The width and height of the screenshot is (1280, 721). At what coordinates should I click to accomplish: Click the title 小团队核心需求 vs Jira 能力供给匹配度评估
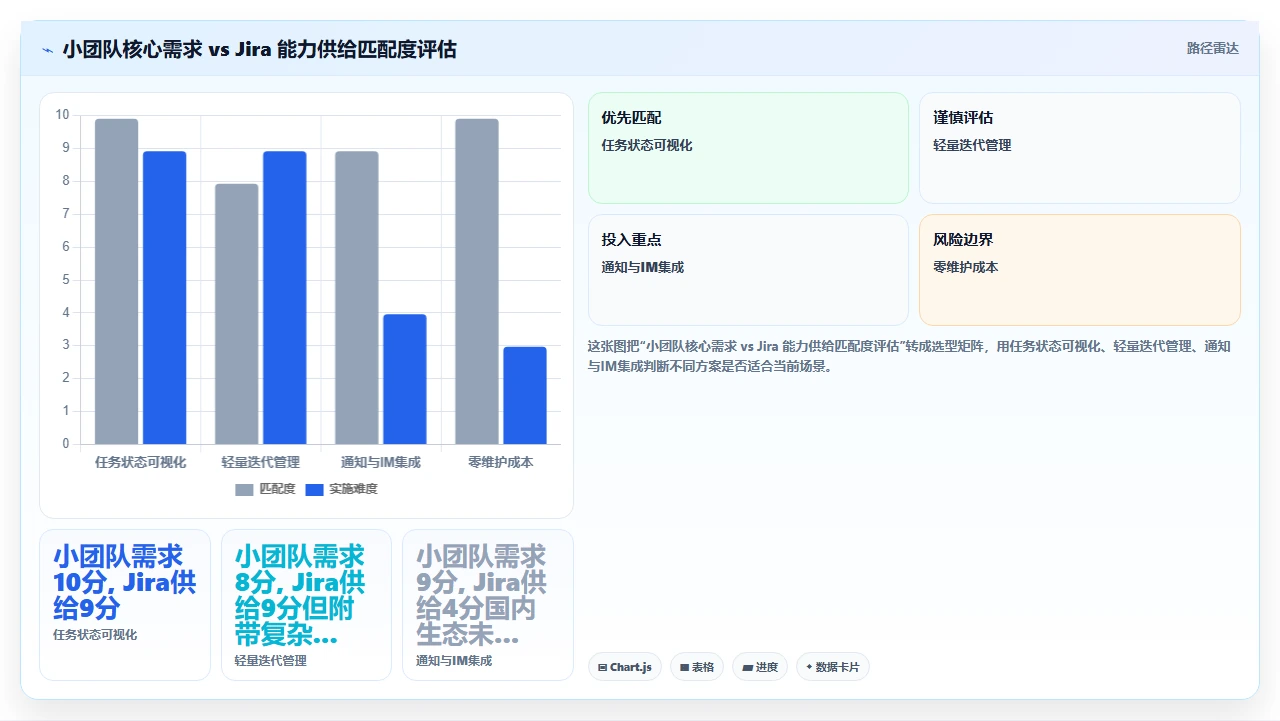(260, 49)
